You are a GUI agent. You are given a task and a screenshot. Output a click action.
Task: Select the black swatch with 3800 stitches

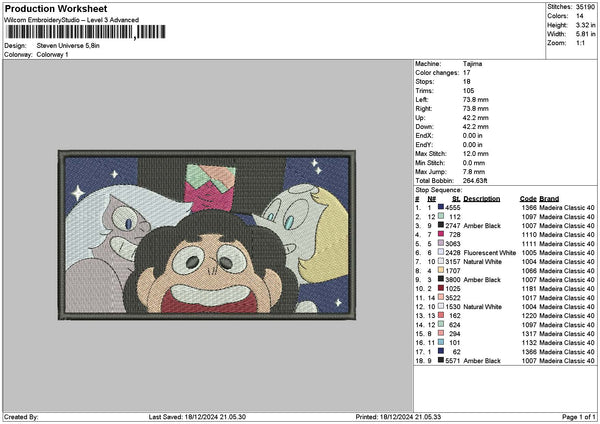[x=441, y=279]
